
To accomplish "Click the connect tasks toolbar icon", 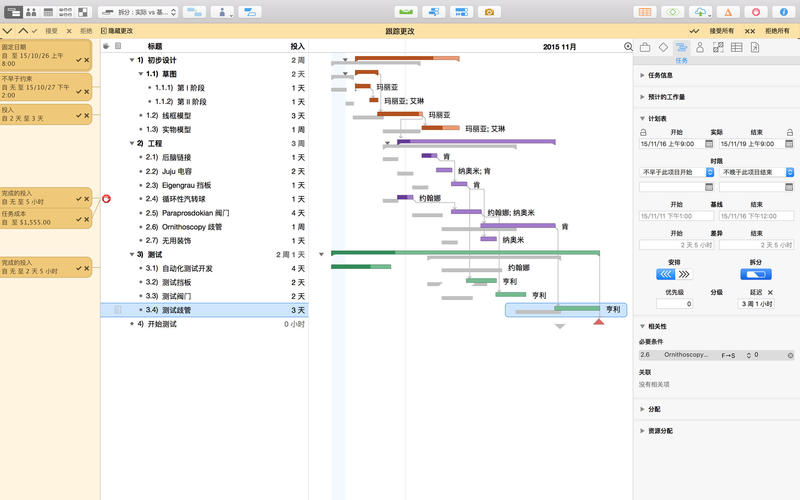I will [194, 12].
